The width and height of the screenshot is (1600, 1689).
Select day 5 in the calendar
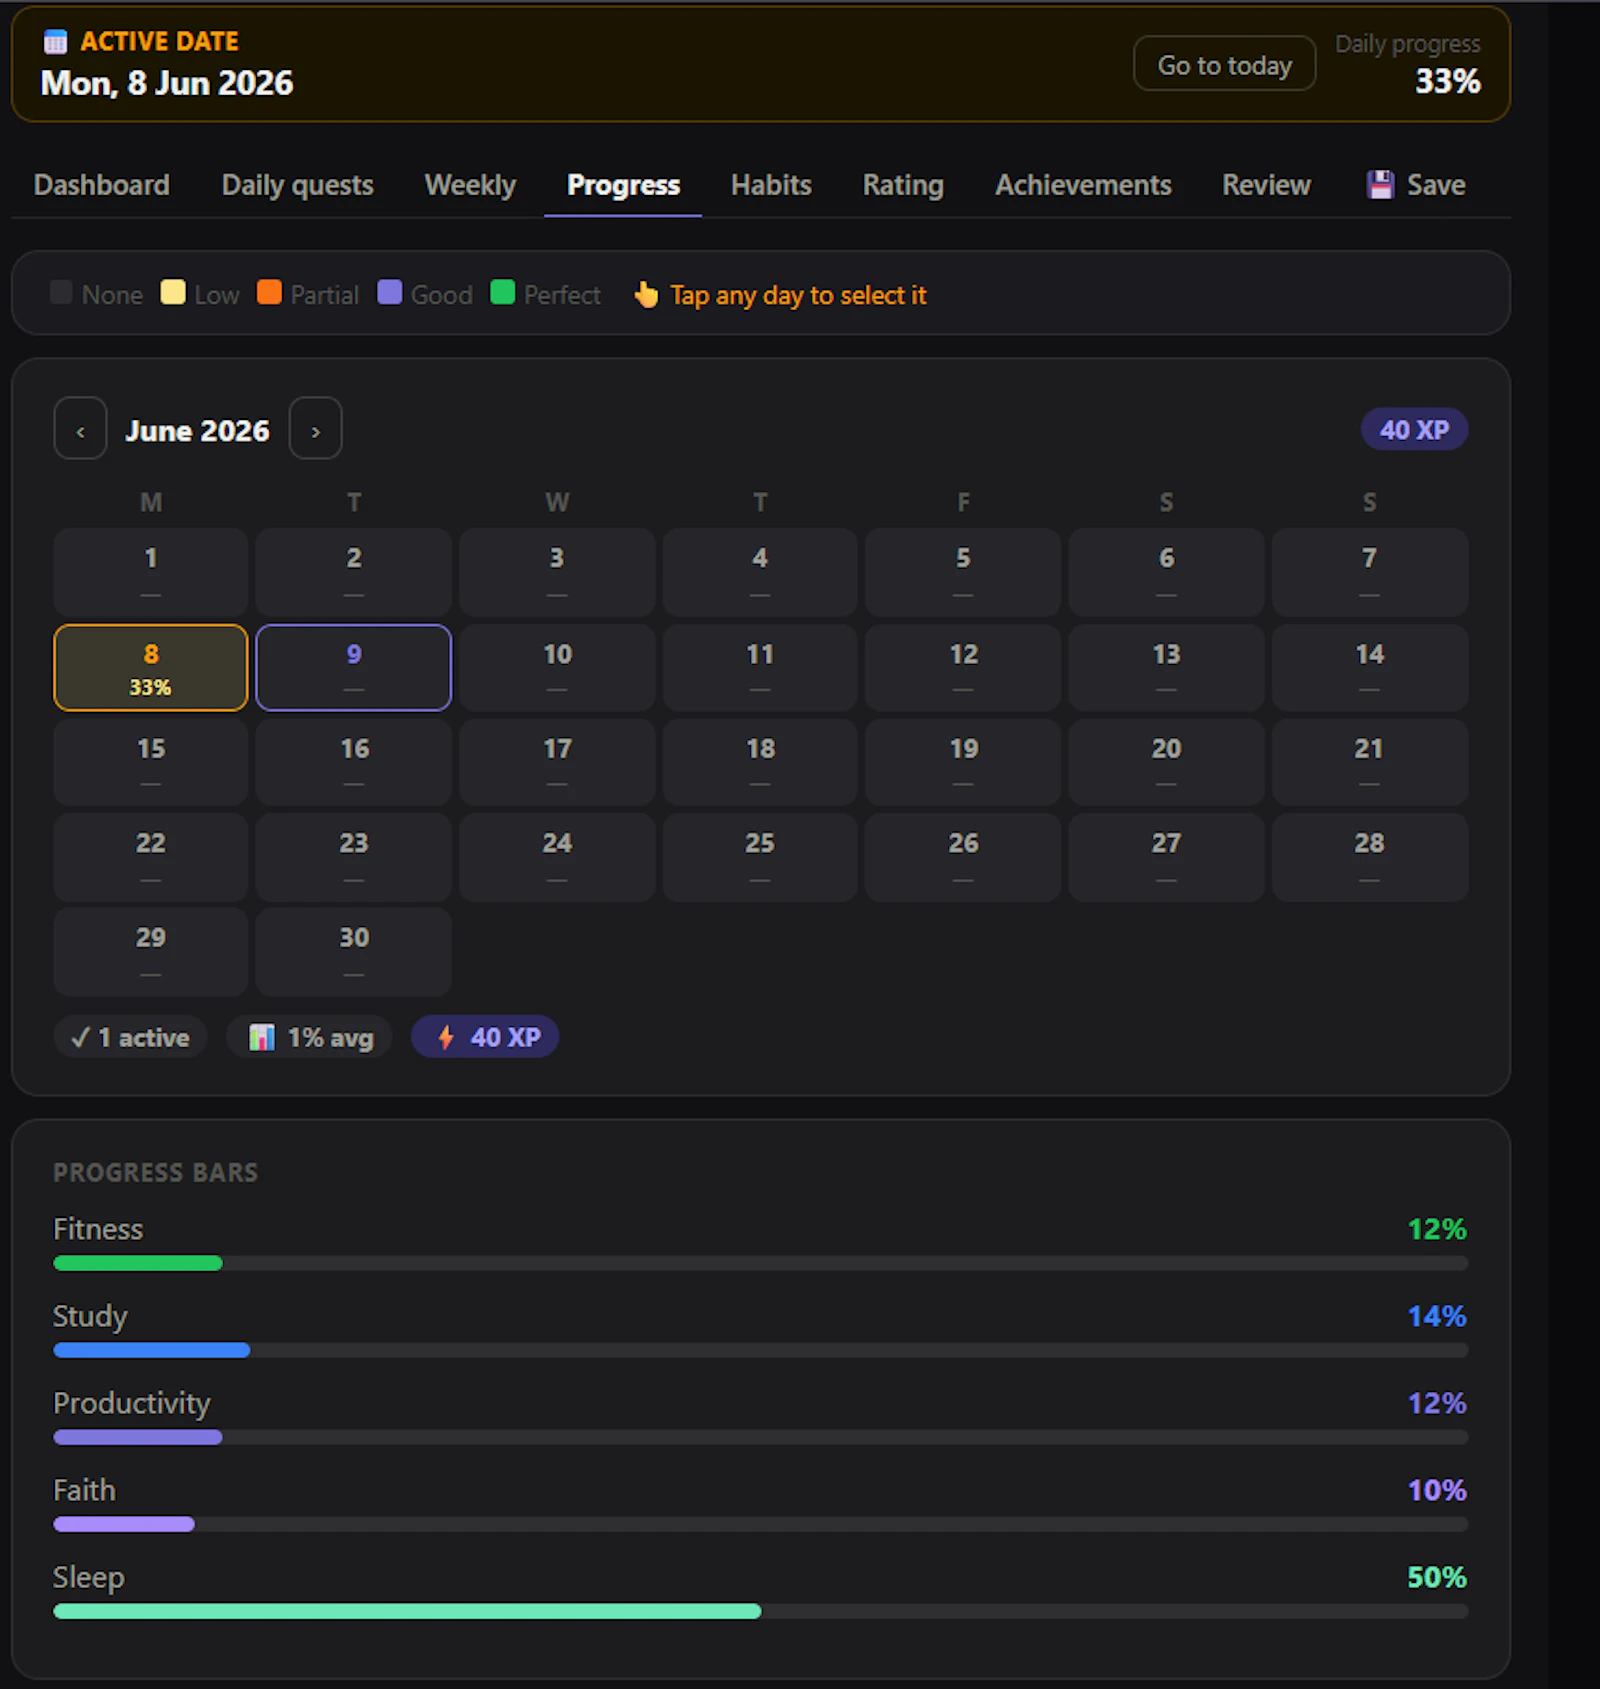point(963,572)
